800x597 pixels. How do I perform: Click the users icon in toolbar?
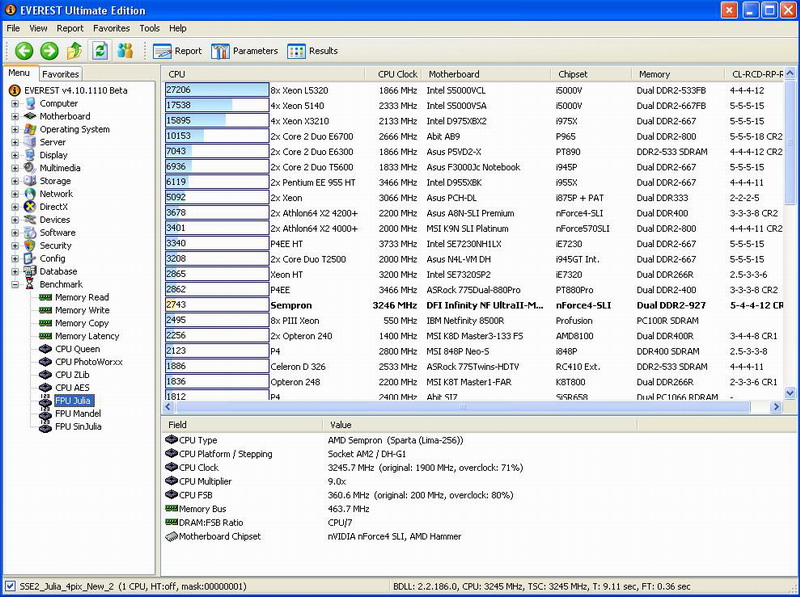click(x=125, y=51)
